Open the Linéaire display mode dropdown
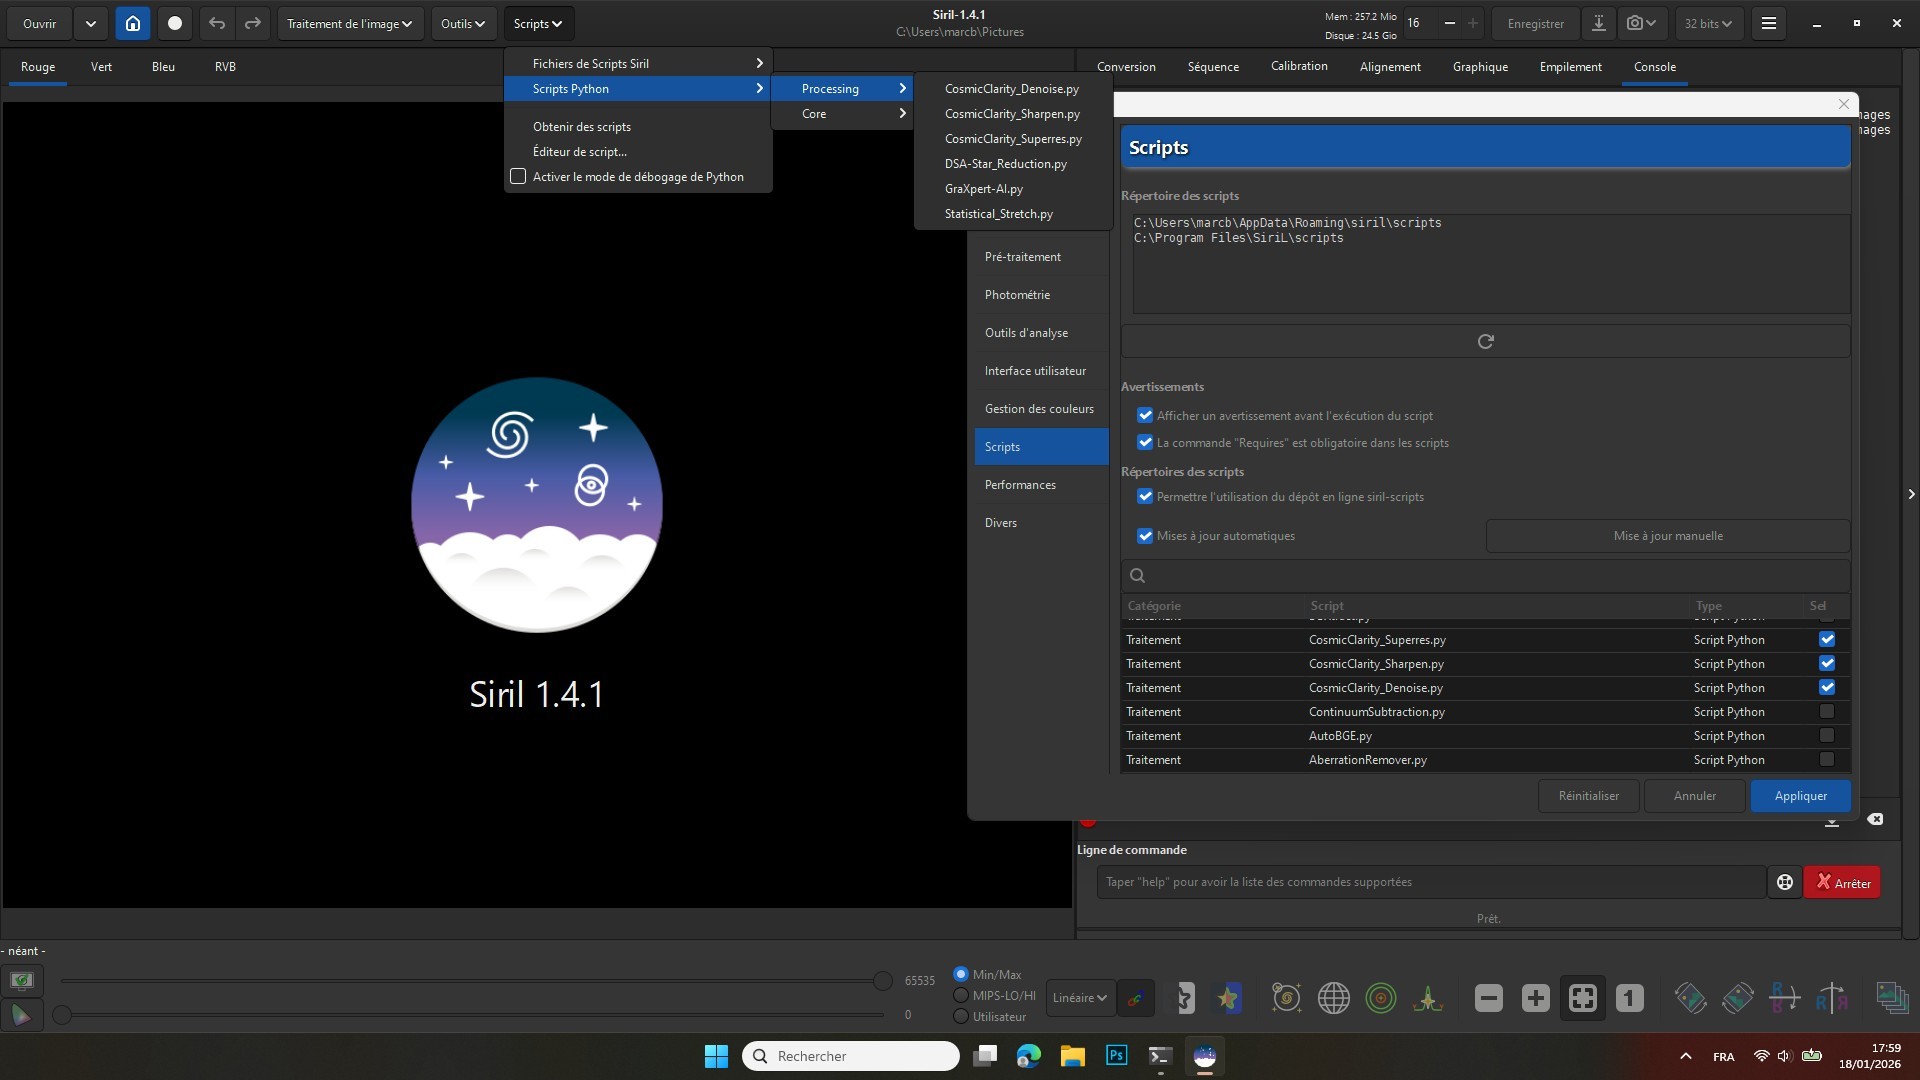1920x1080 pixels. (x=1080, y=998)
